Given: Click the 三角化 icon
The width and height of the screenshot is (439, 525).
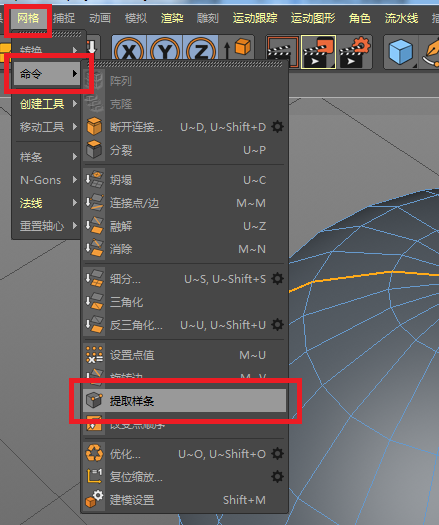Looking at the screenshot, I should point(94,302).
